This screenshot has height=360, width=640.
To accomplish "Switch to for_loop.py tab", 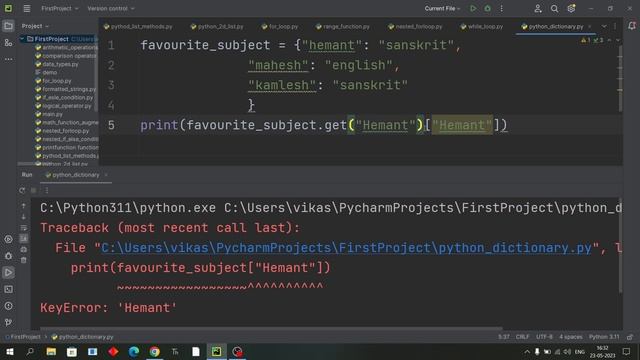I will click(x=280, y=27).
